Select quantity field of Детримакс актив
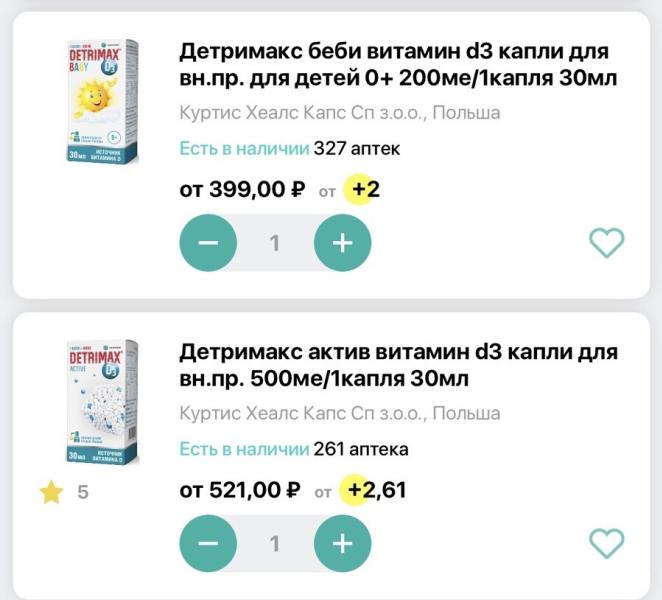The width and height of the screenshot is (662, 600). (275, 543)
